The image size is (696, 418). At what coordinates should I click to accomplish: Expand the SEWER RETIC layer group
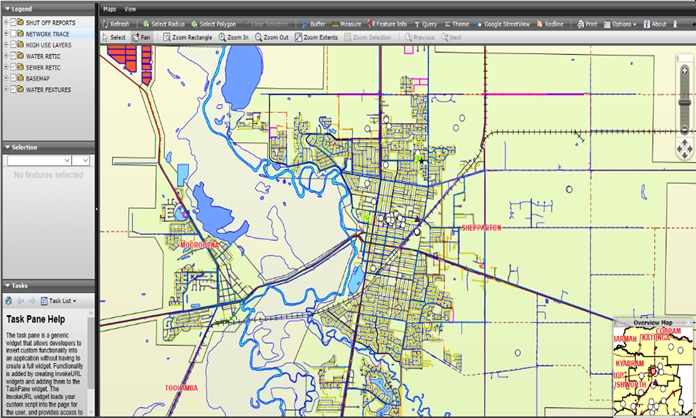click(6, 67)
